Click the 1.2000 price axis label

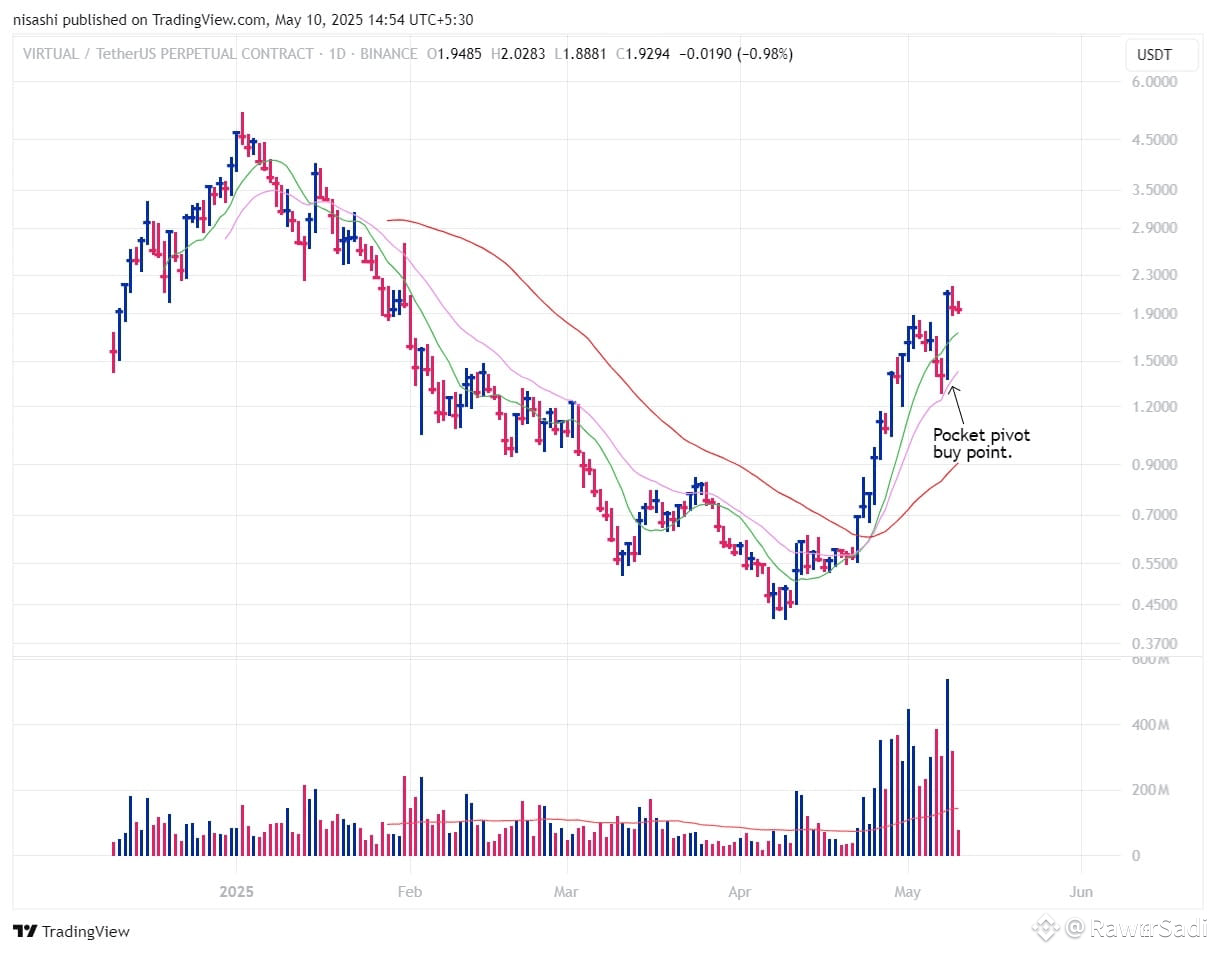point(1155,407)
